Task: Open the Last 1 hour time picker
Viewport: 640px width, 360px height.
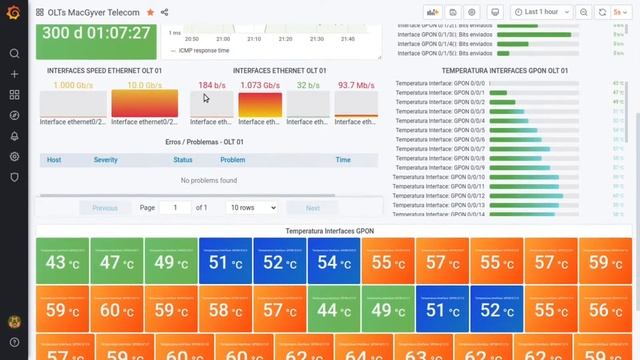Action: coord(542,12)
